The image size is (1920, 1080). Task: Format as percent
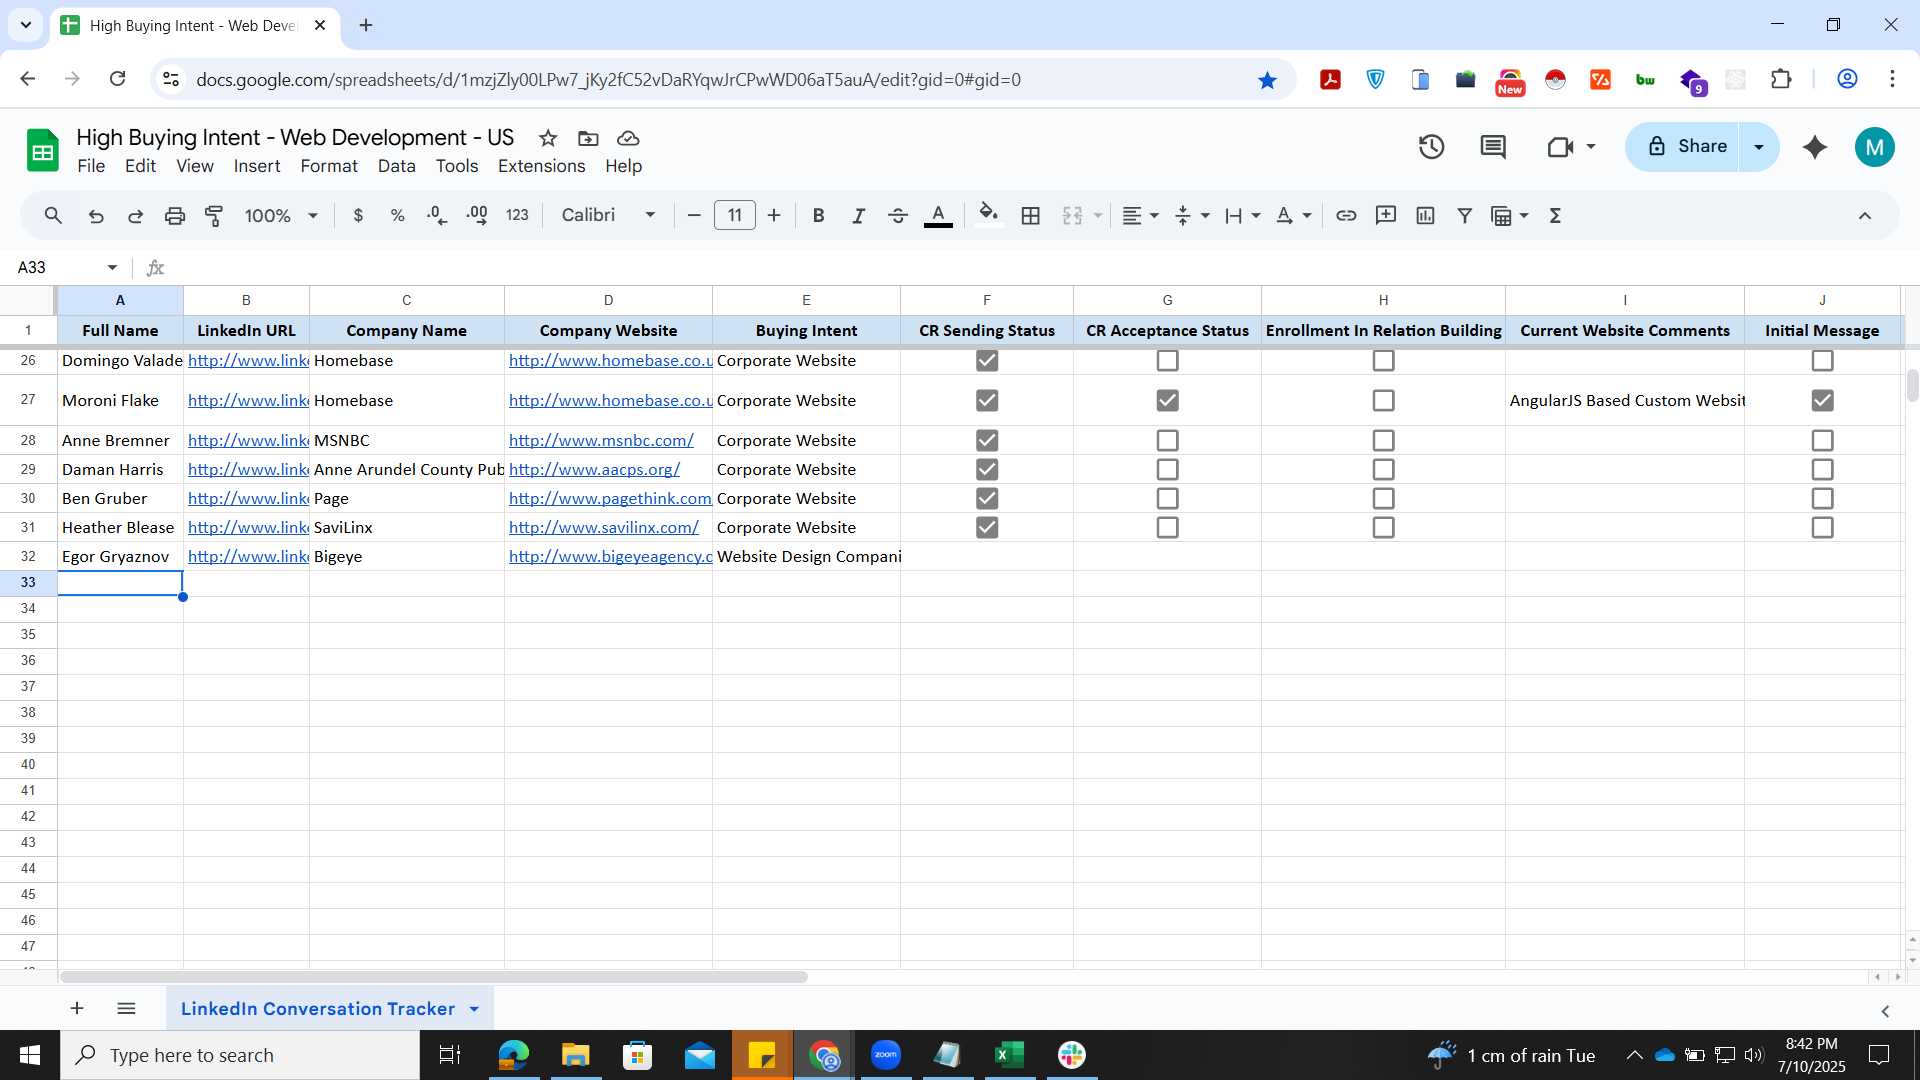coord(397,215)
